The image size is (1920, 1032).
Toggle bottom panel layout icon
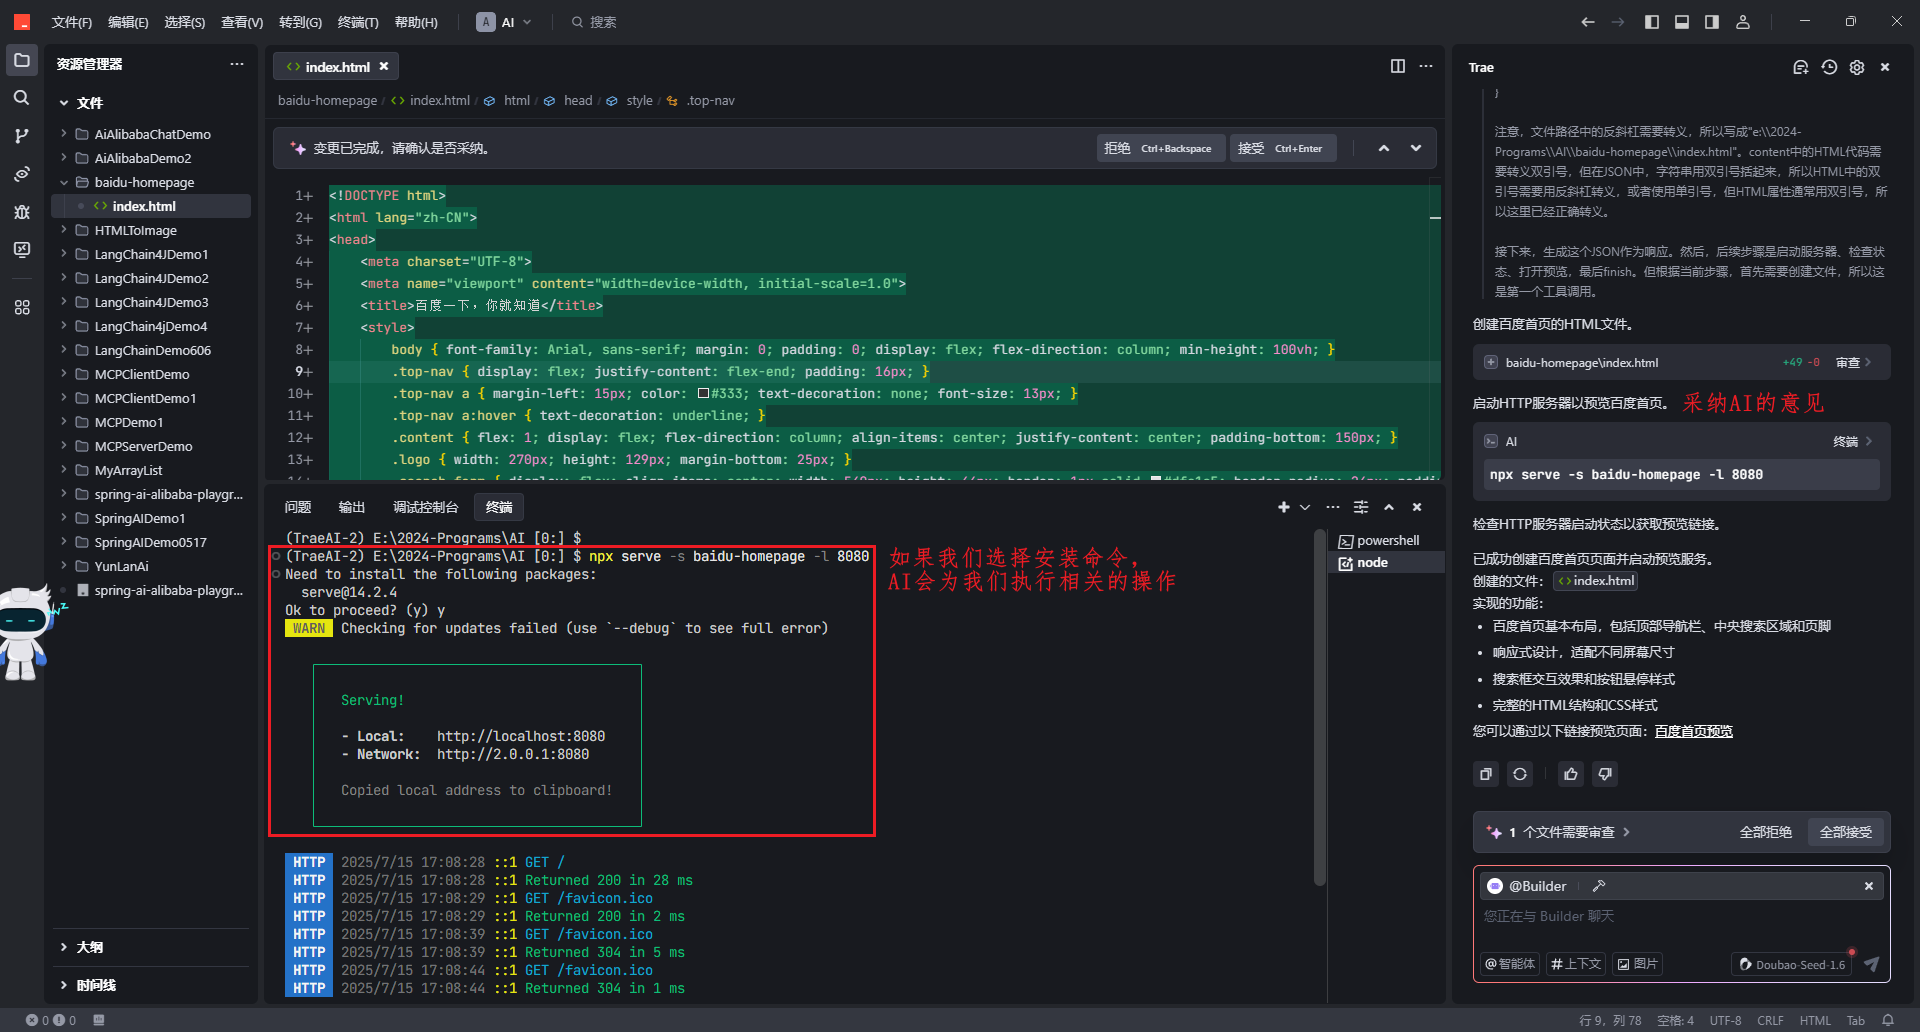(1682, 22)
